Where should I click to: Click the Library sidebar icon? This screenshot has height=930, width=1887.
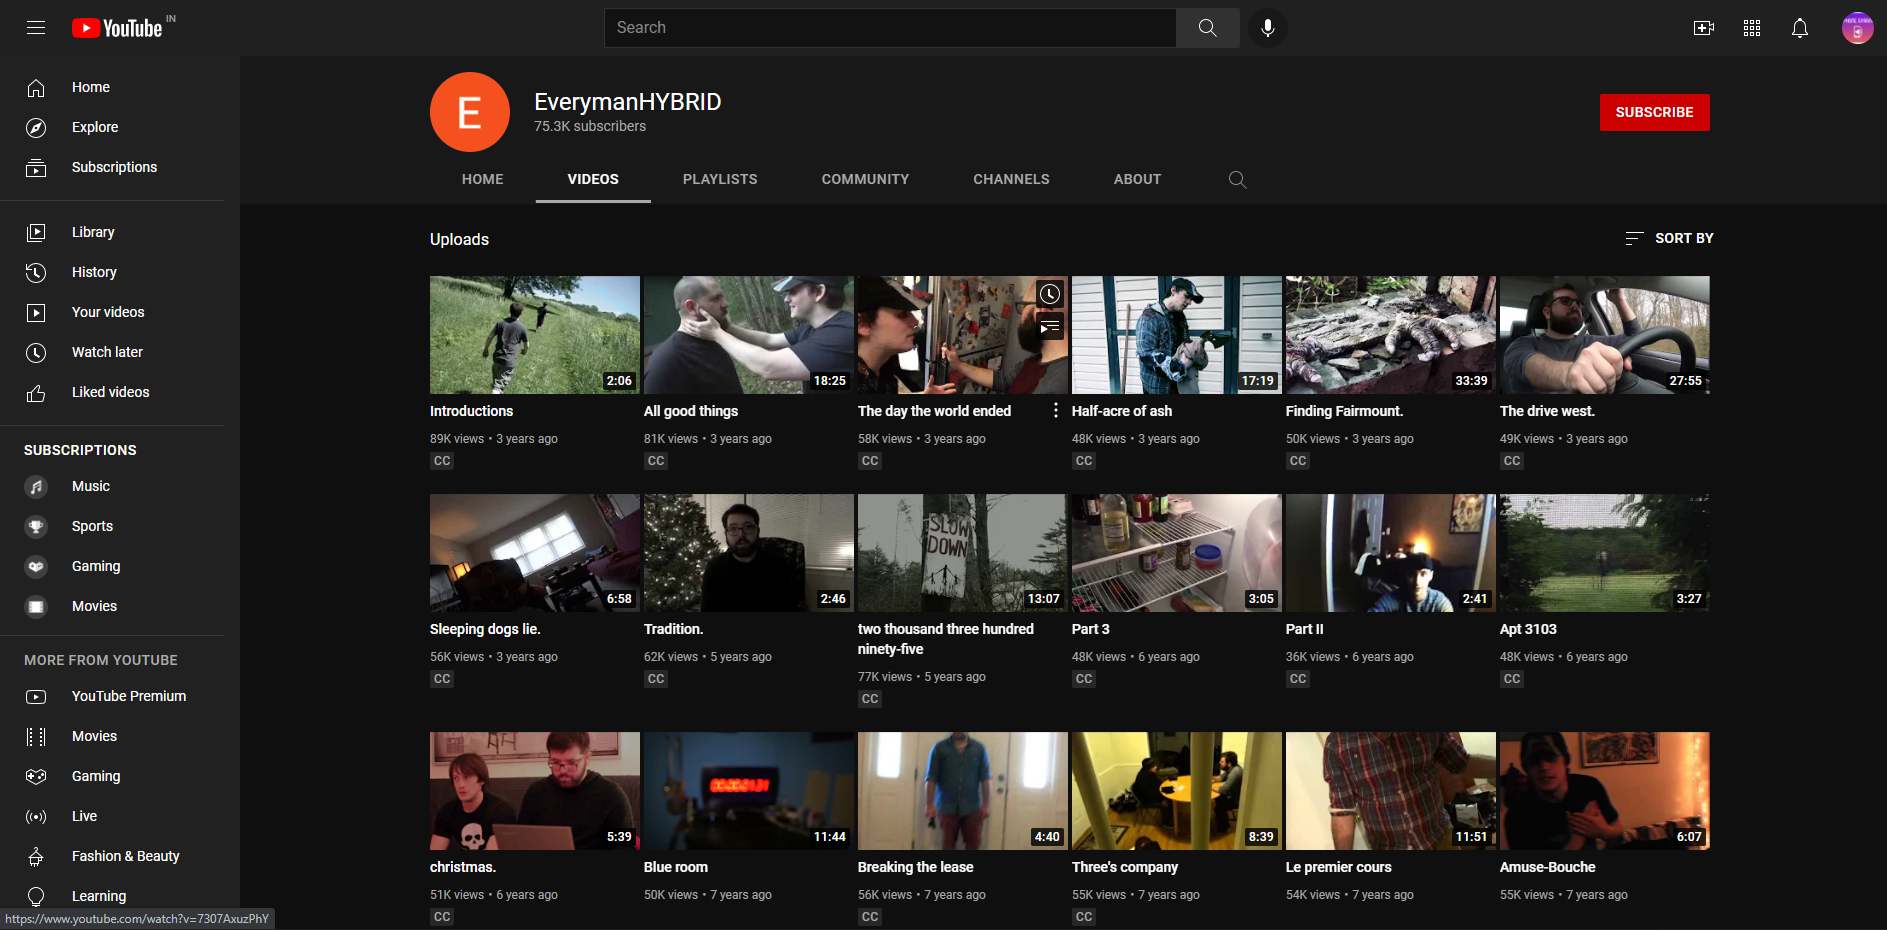pos(36,232)
